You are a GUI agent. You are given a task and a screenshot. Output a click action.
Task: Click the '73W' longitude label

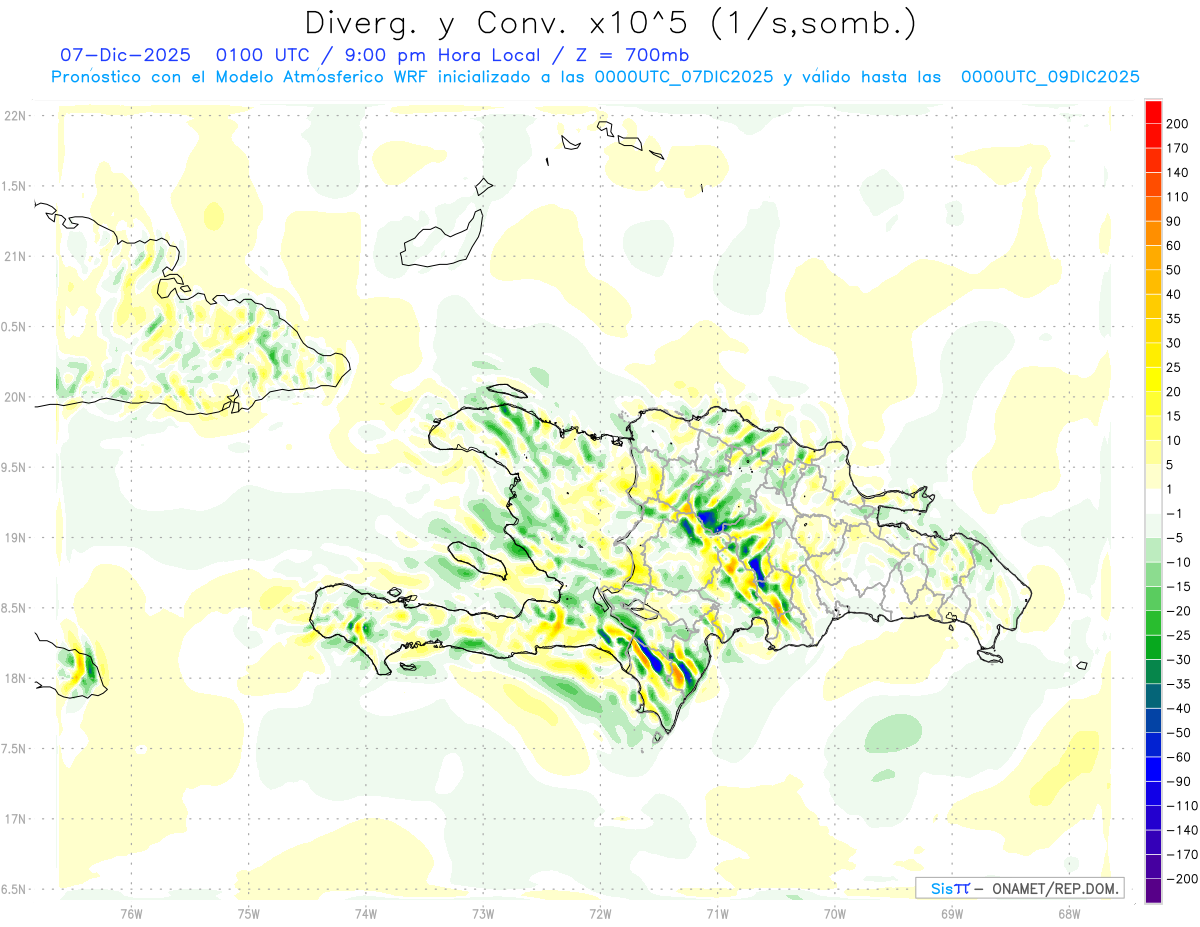tap(483, 914)
